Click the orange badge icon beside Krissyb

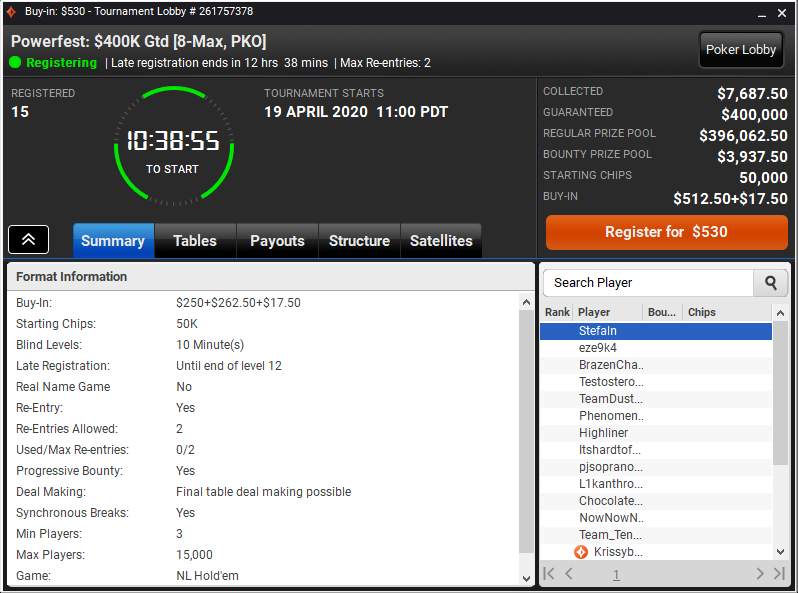[581, 552]
